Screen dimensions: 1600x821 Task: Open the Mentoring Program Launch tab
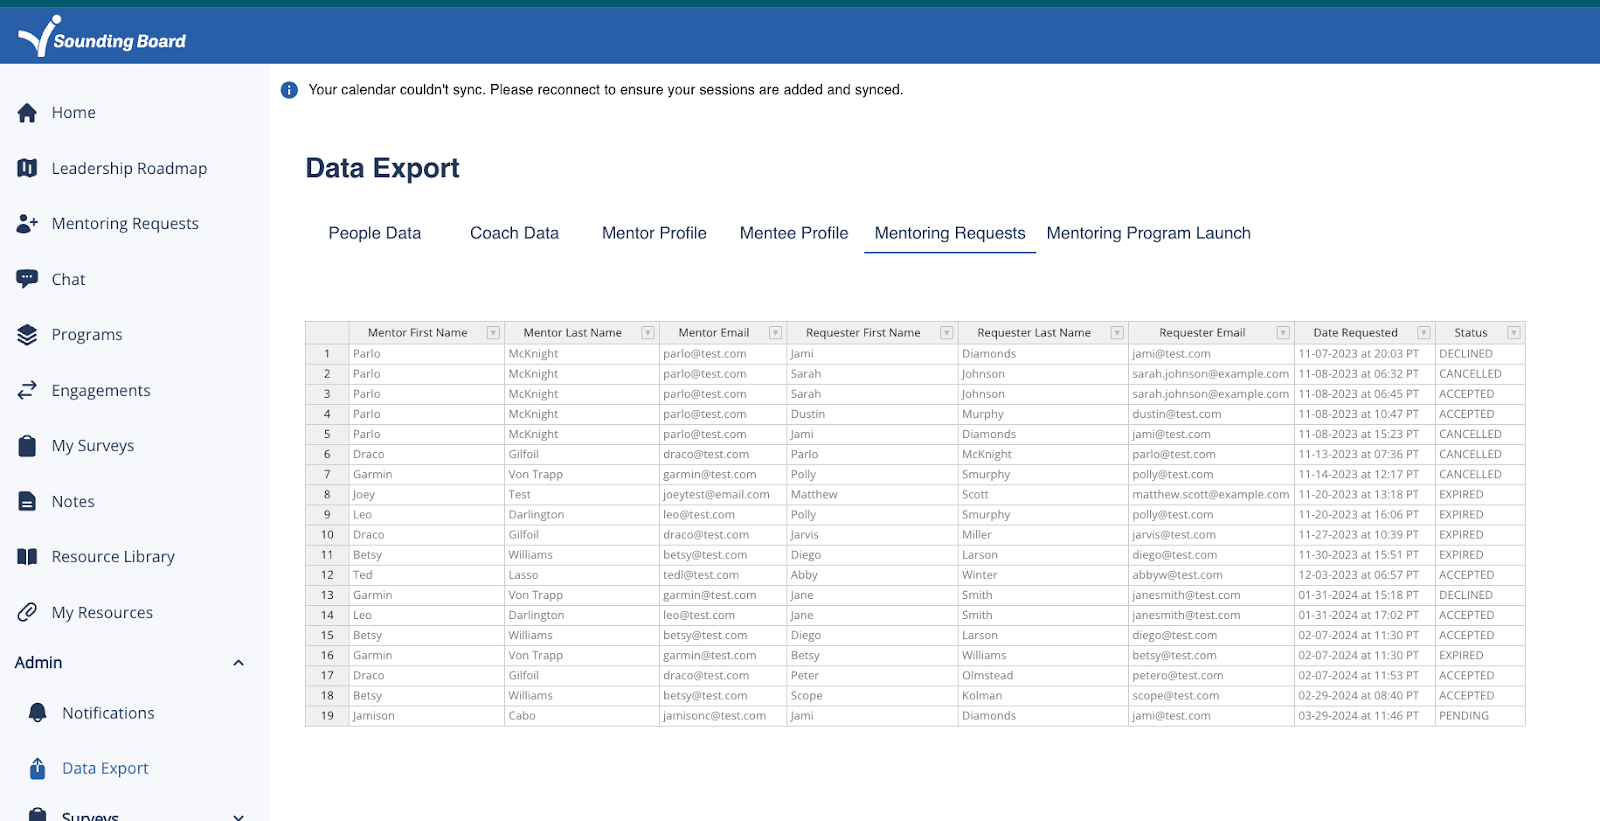[x=1148, y=233]
